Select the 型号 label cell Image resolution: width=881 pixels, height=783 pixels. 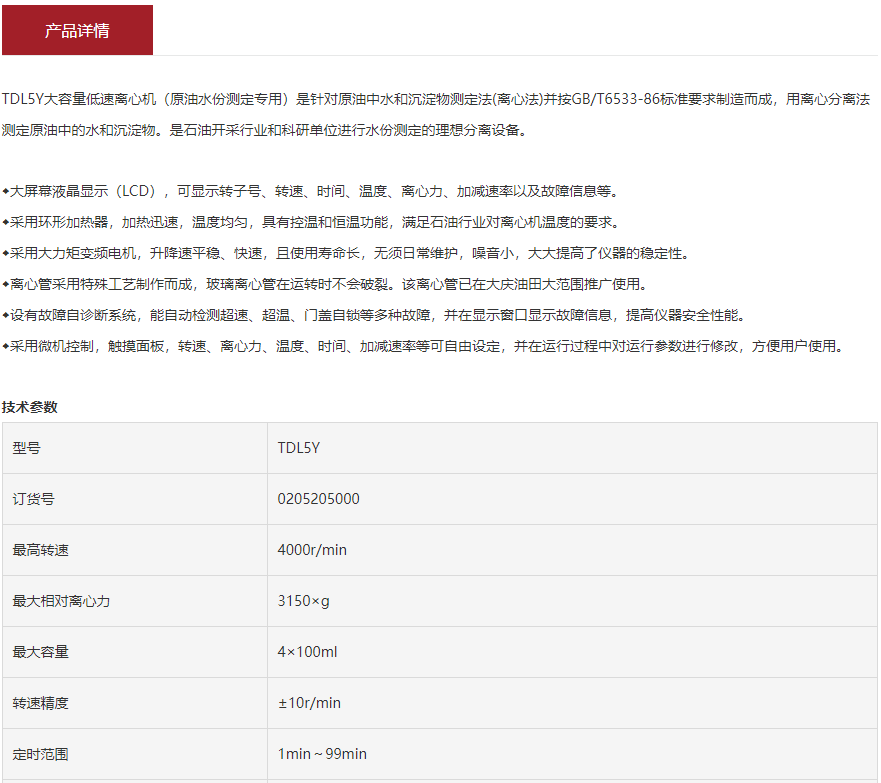(x=135, y=448)
